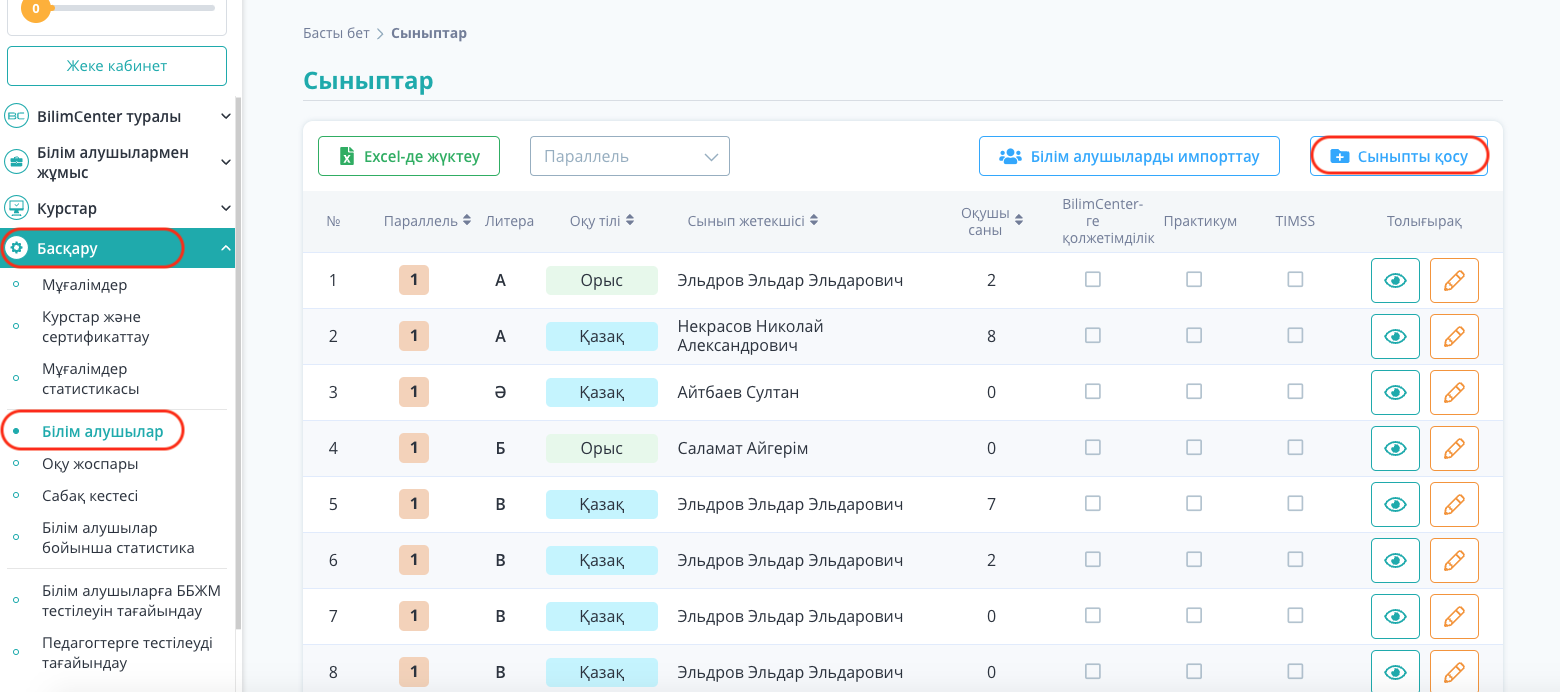Open Жеке кабинет button
The width and height of the screenshot is (1560, 692).
tap(117, 66)
